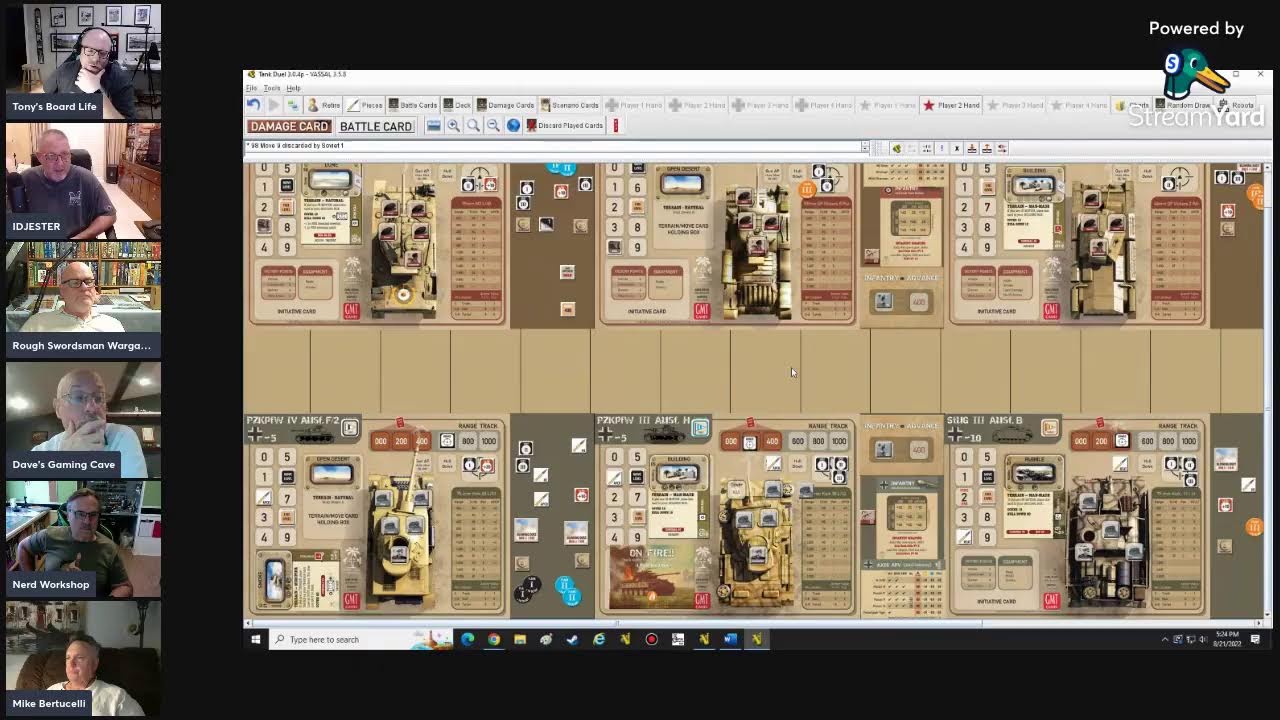The height and width of the screenshot is (720, 1280).
Task: Expand the chat log dropdown arrow
Action: click(865, 147)
